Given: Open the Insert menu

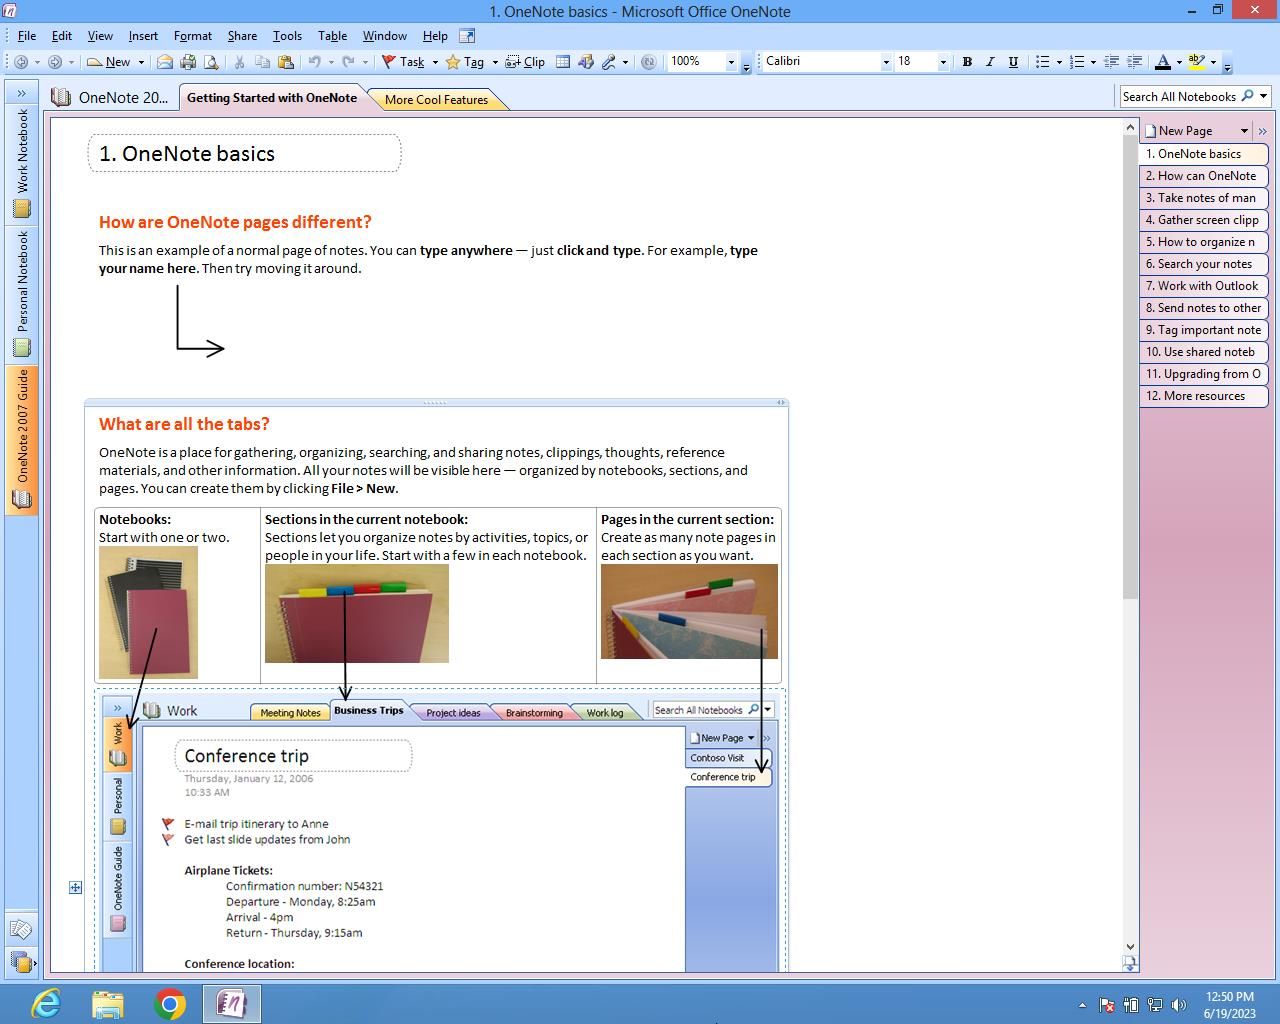Looking at the screenshot, I should [x=143, y=36].
